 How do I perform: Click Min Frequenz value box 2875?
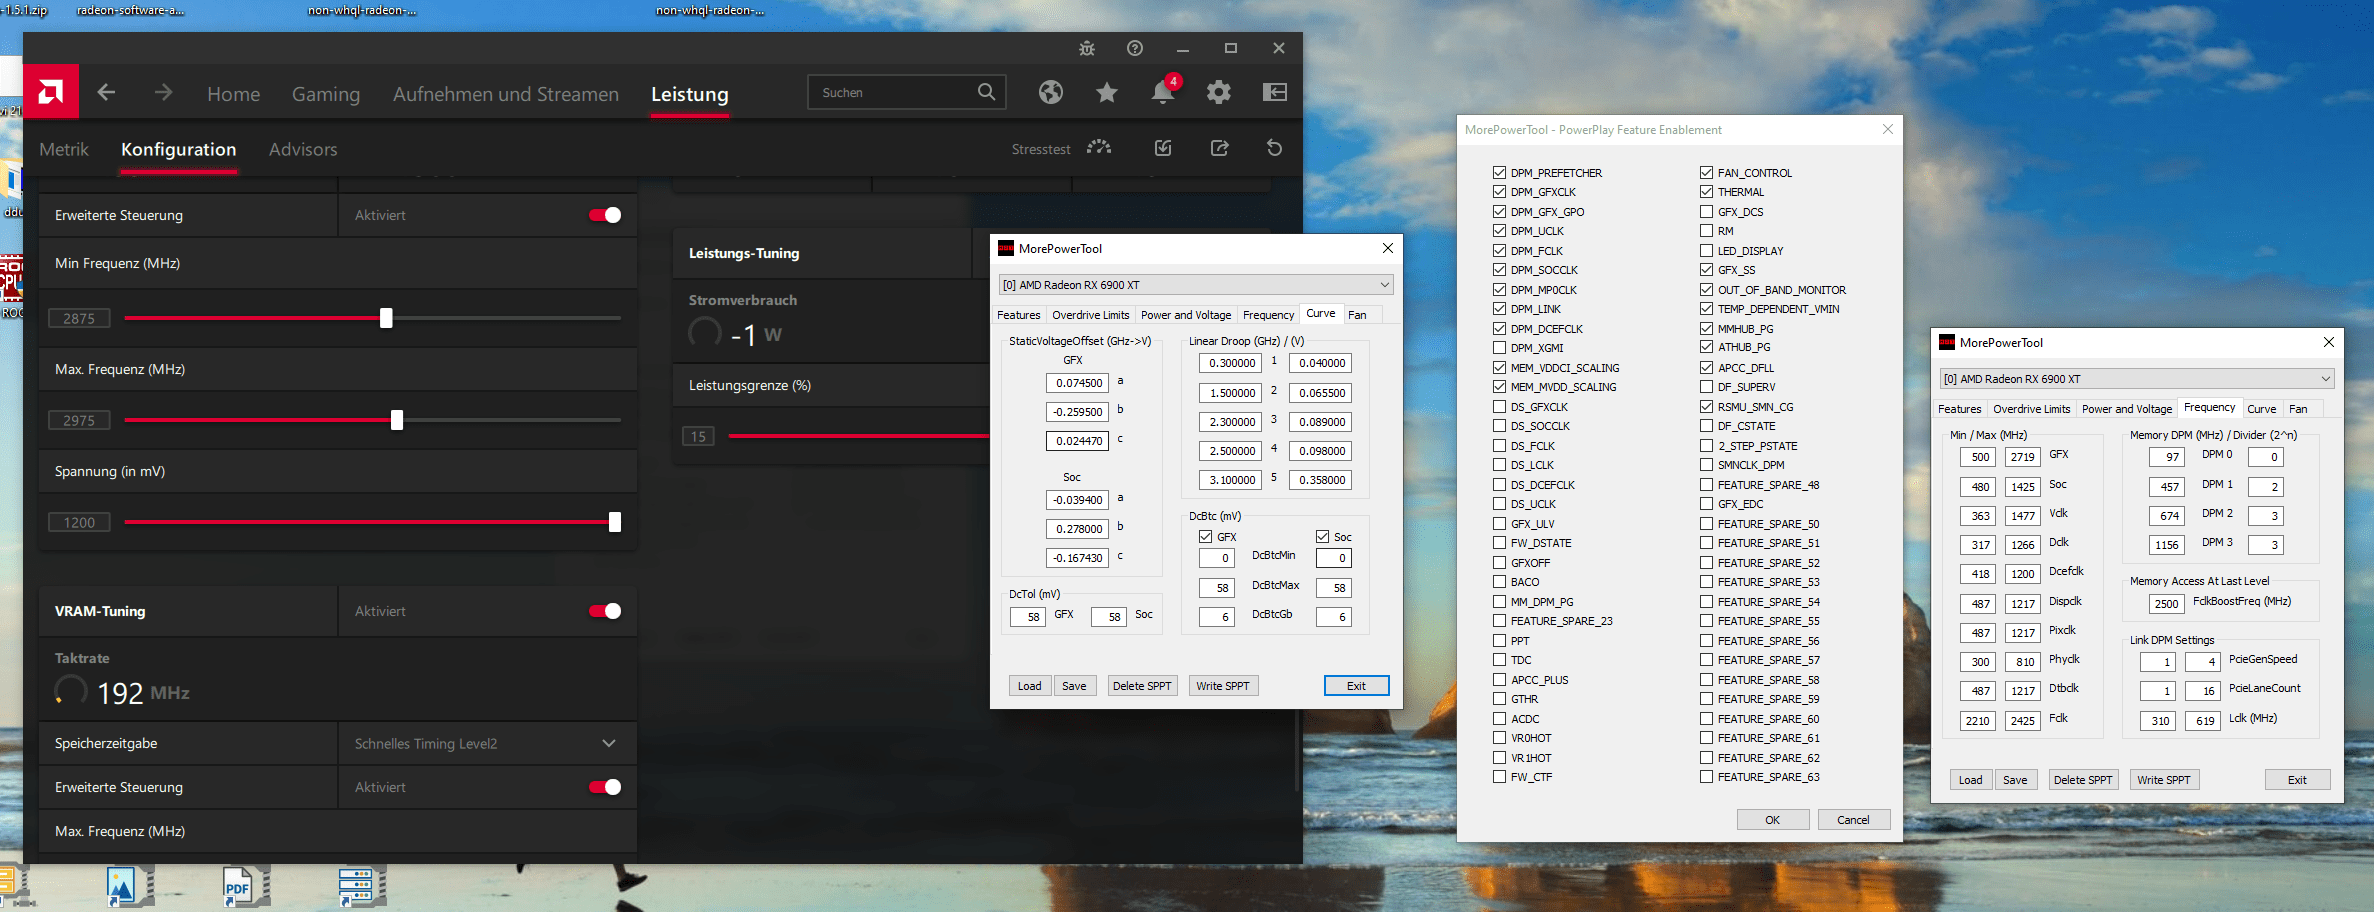(79, 318)
